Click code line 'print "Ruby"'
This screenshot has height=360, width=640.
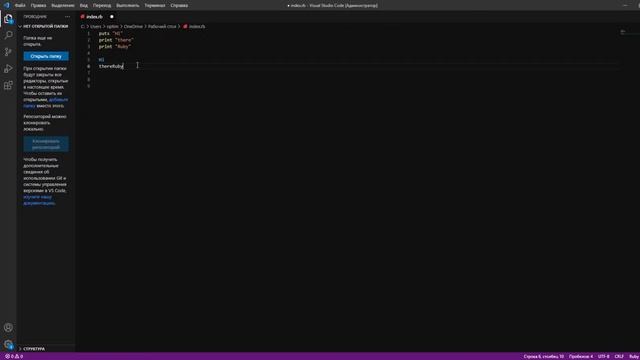click(x=115, y=47)
